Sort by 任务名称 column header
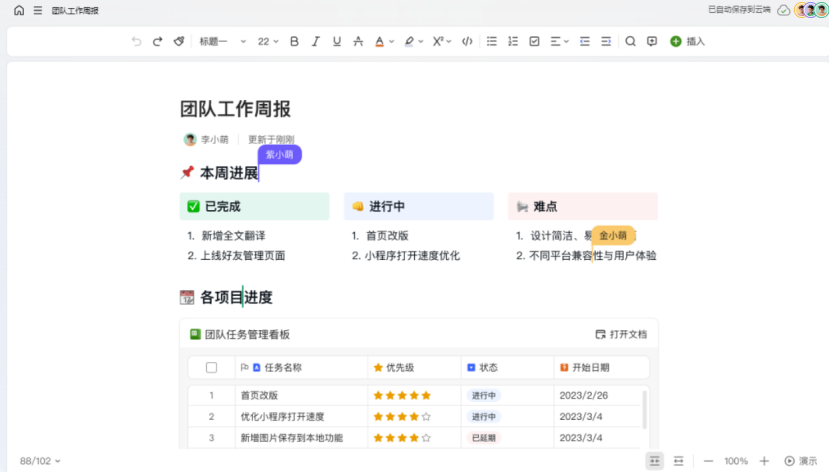The image size is (830, 472). pos(283,367)
